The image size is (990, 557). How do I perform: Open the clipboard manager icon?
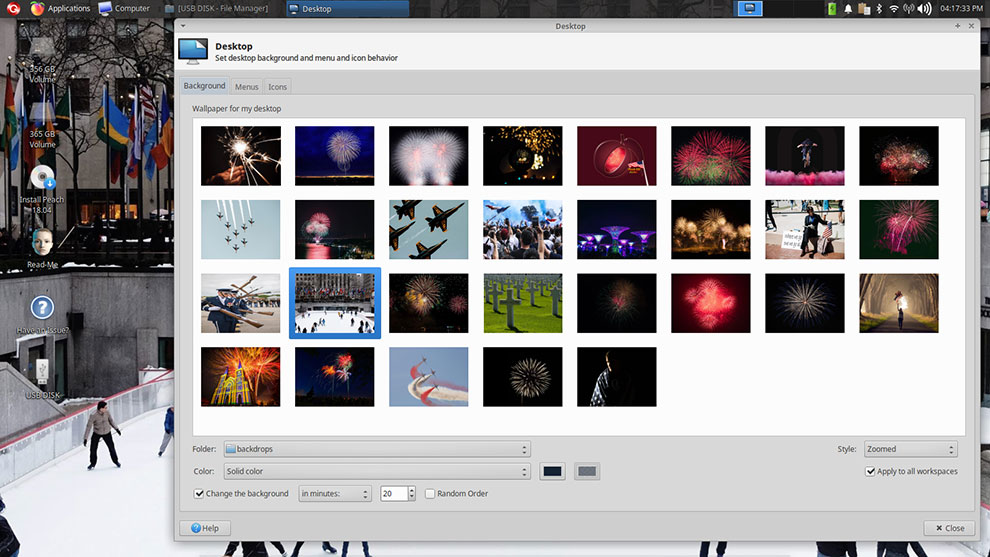point(864,8)
